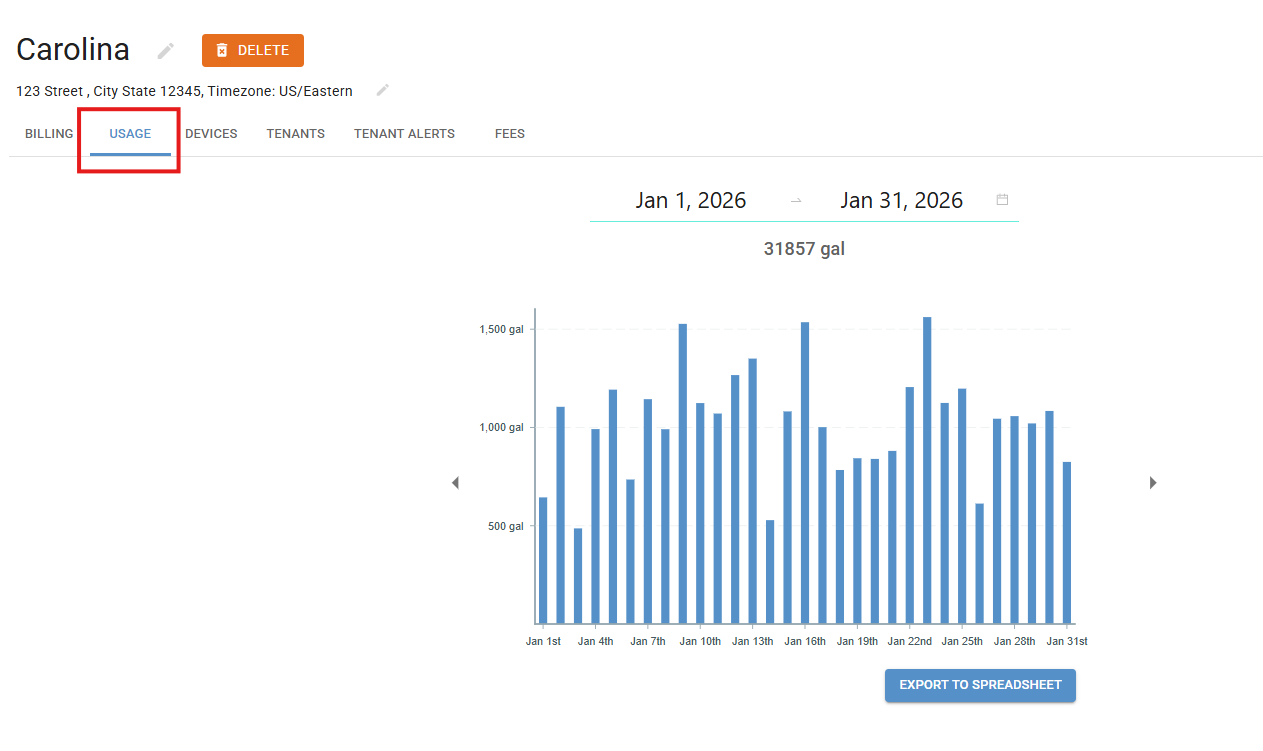The image size is (1263, 751).
Task: Open the calendar icon in date range
Action: (x=1002, y=200)
